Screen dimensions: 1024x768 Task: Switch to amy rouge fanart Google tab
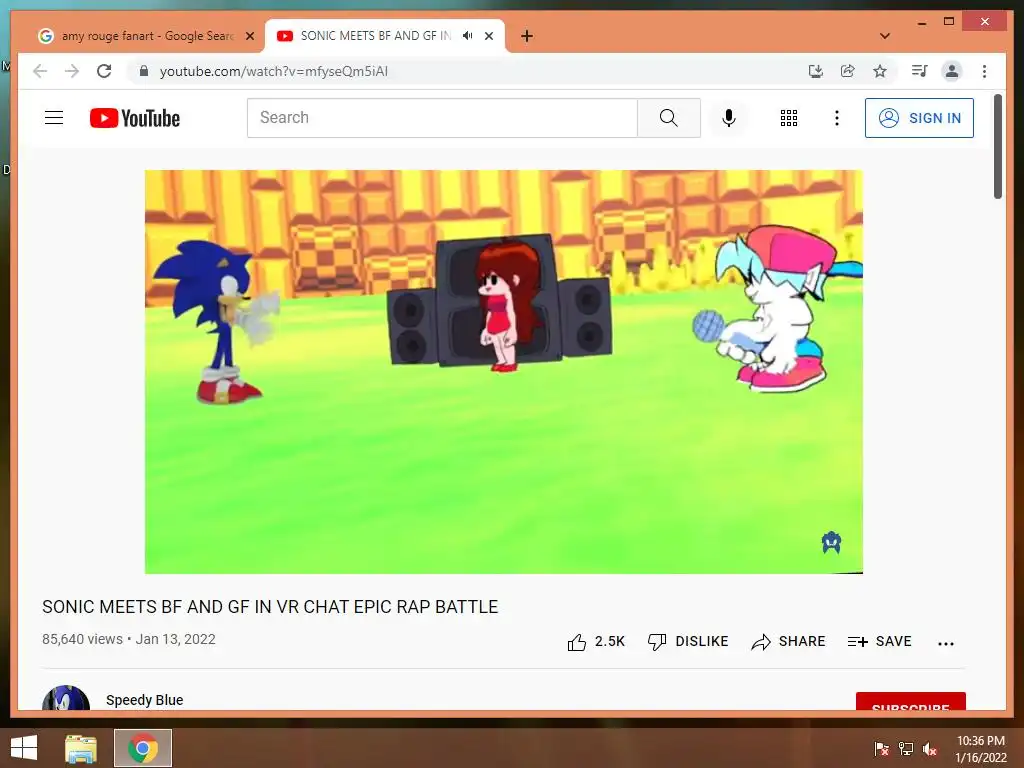[x=147, y=36]
